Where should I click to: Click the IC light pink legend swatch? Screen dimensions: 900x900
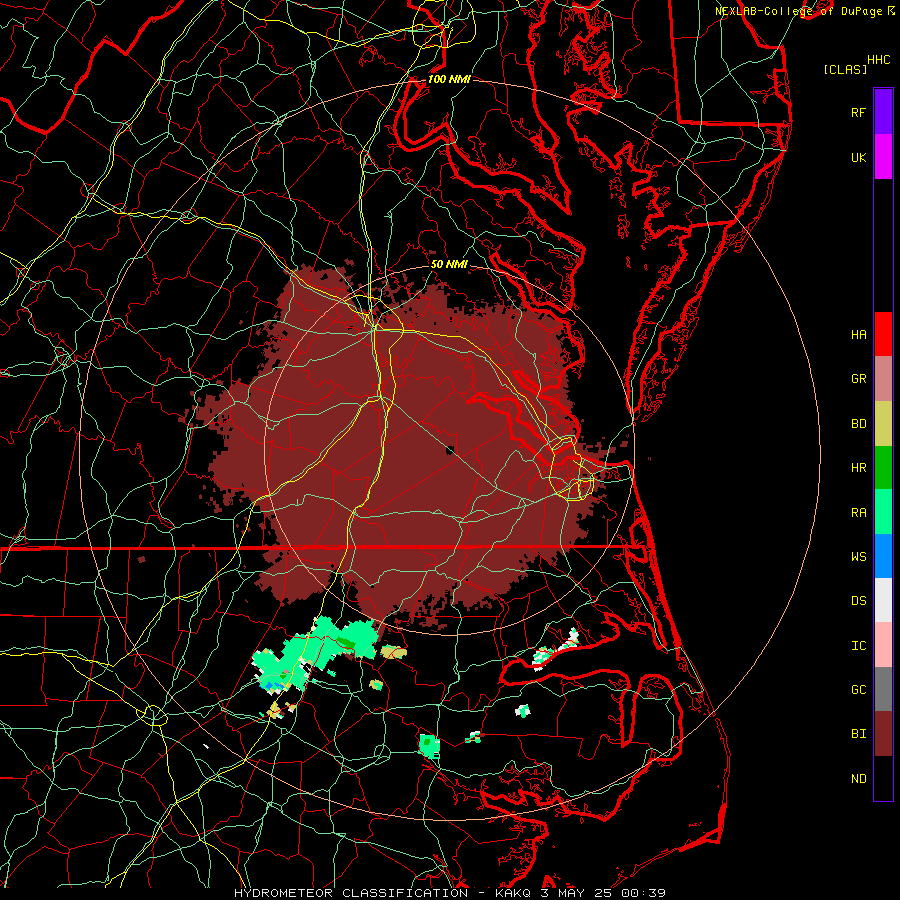click(883, 645)
